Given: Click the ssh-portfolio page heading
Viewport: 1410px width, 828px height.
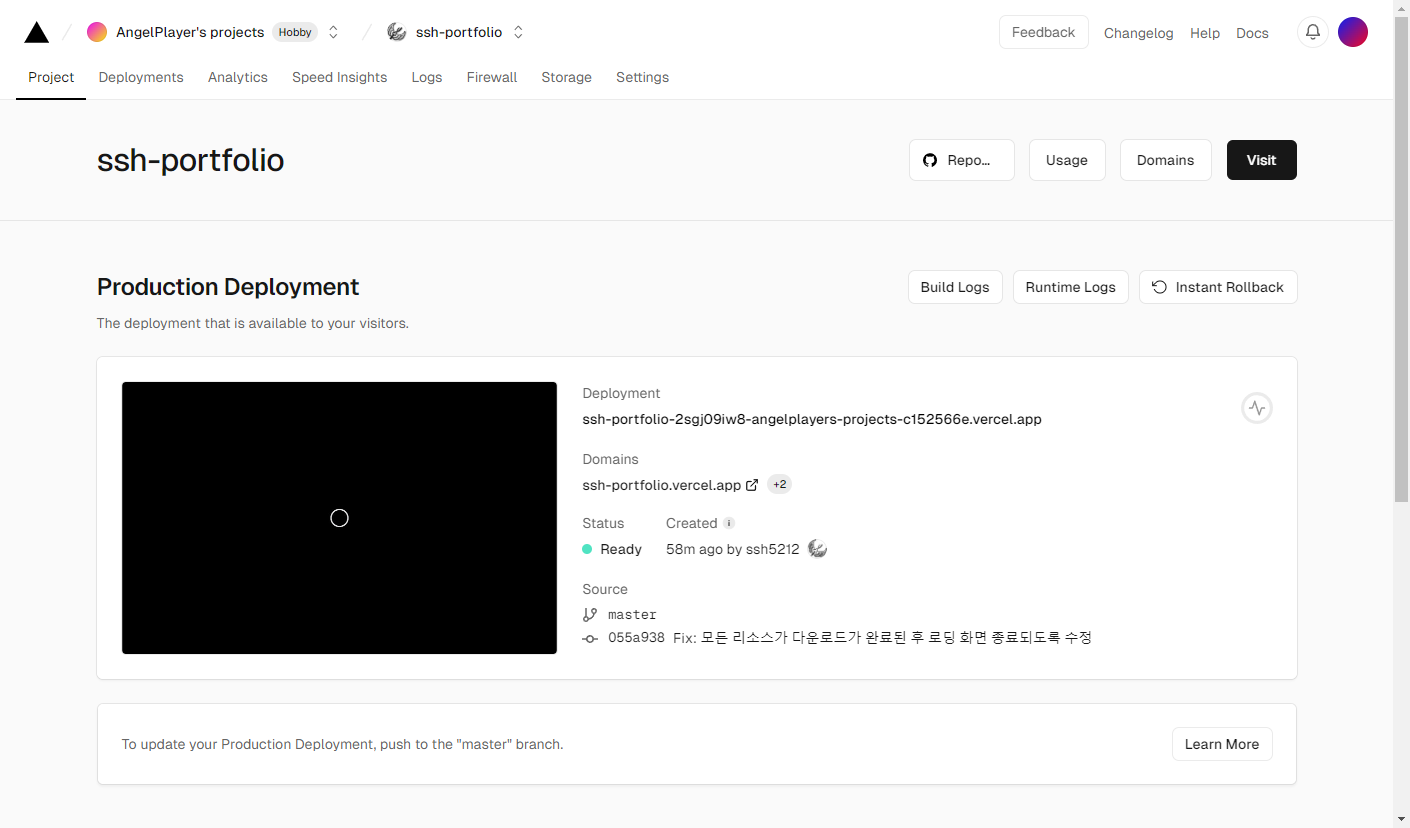Looking at the screenshot, I should (x=191, y=160).
